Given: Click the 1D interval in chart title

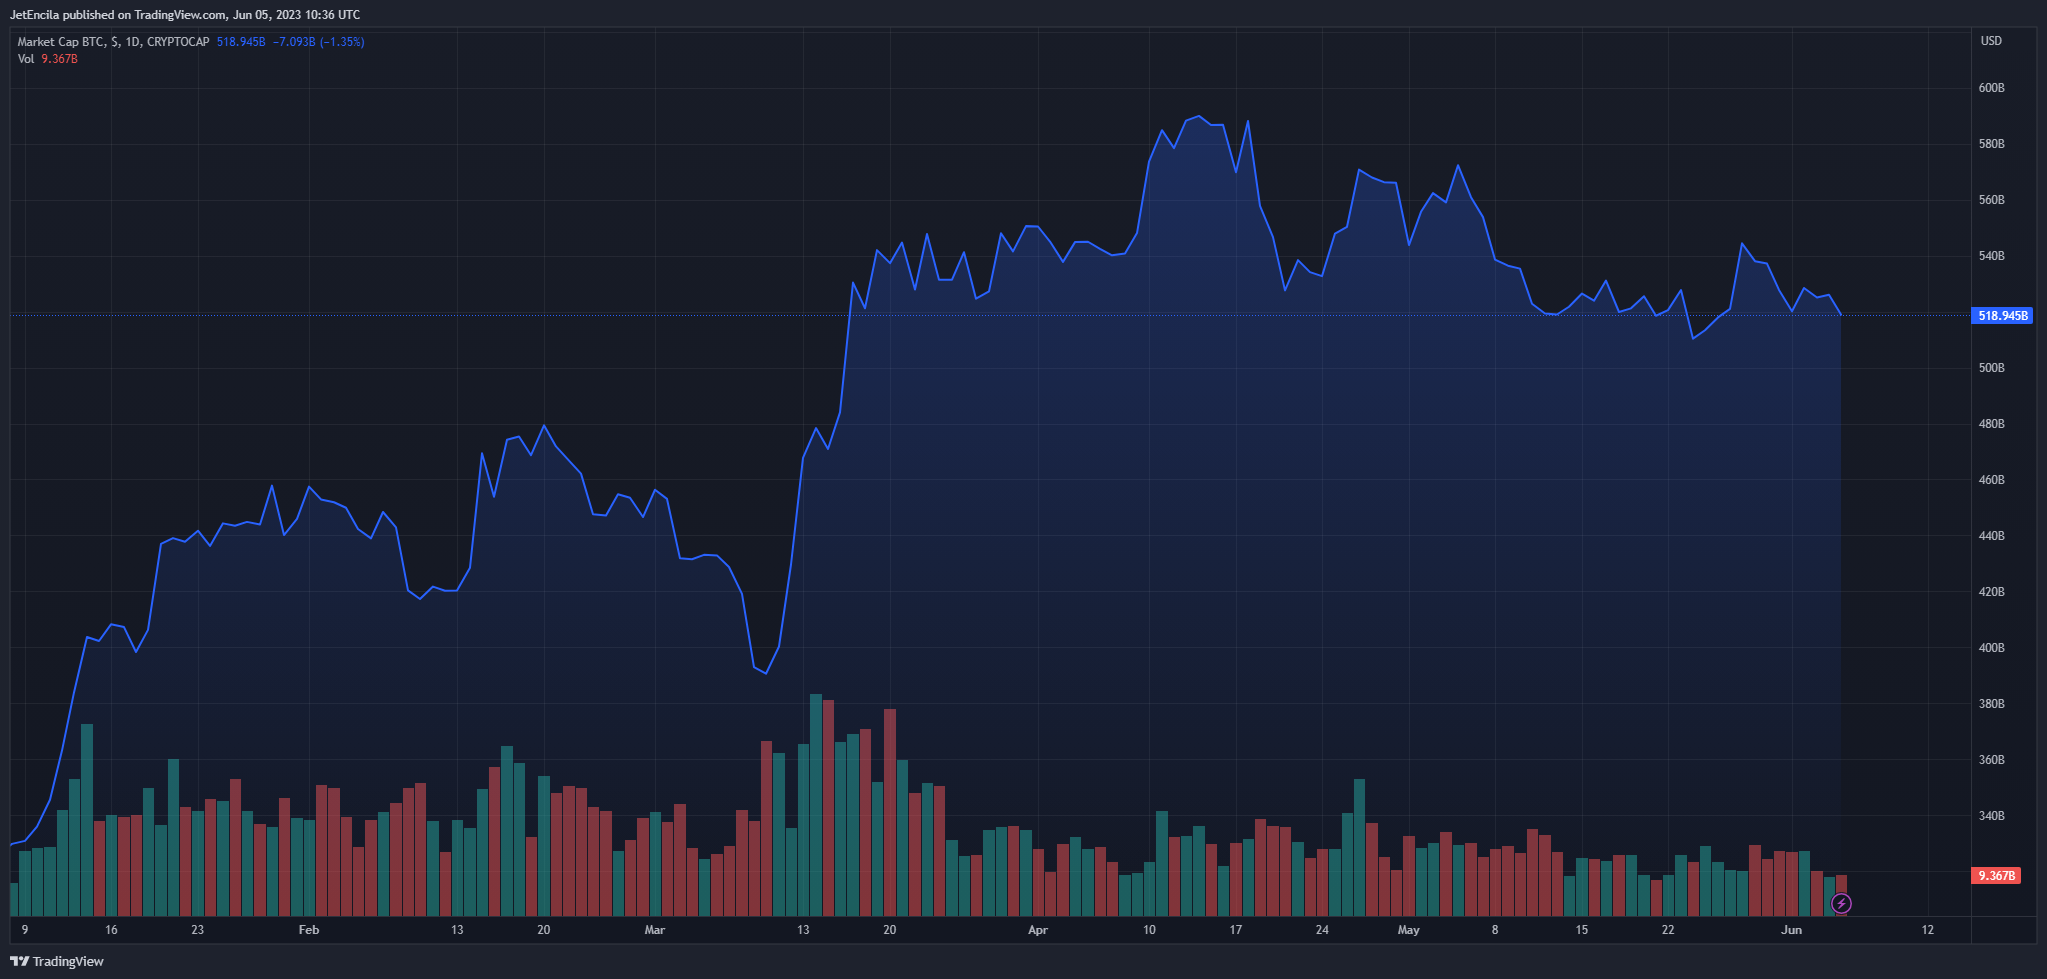Looking at the screenshot, I should pos(133,42).
